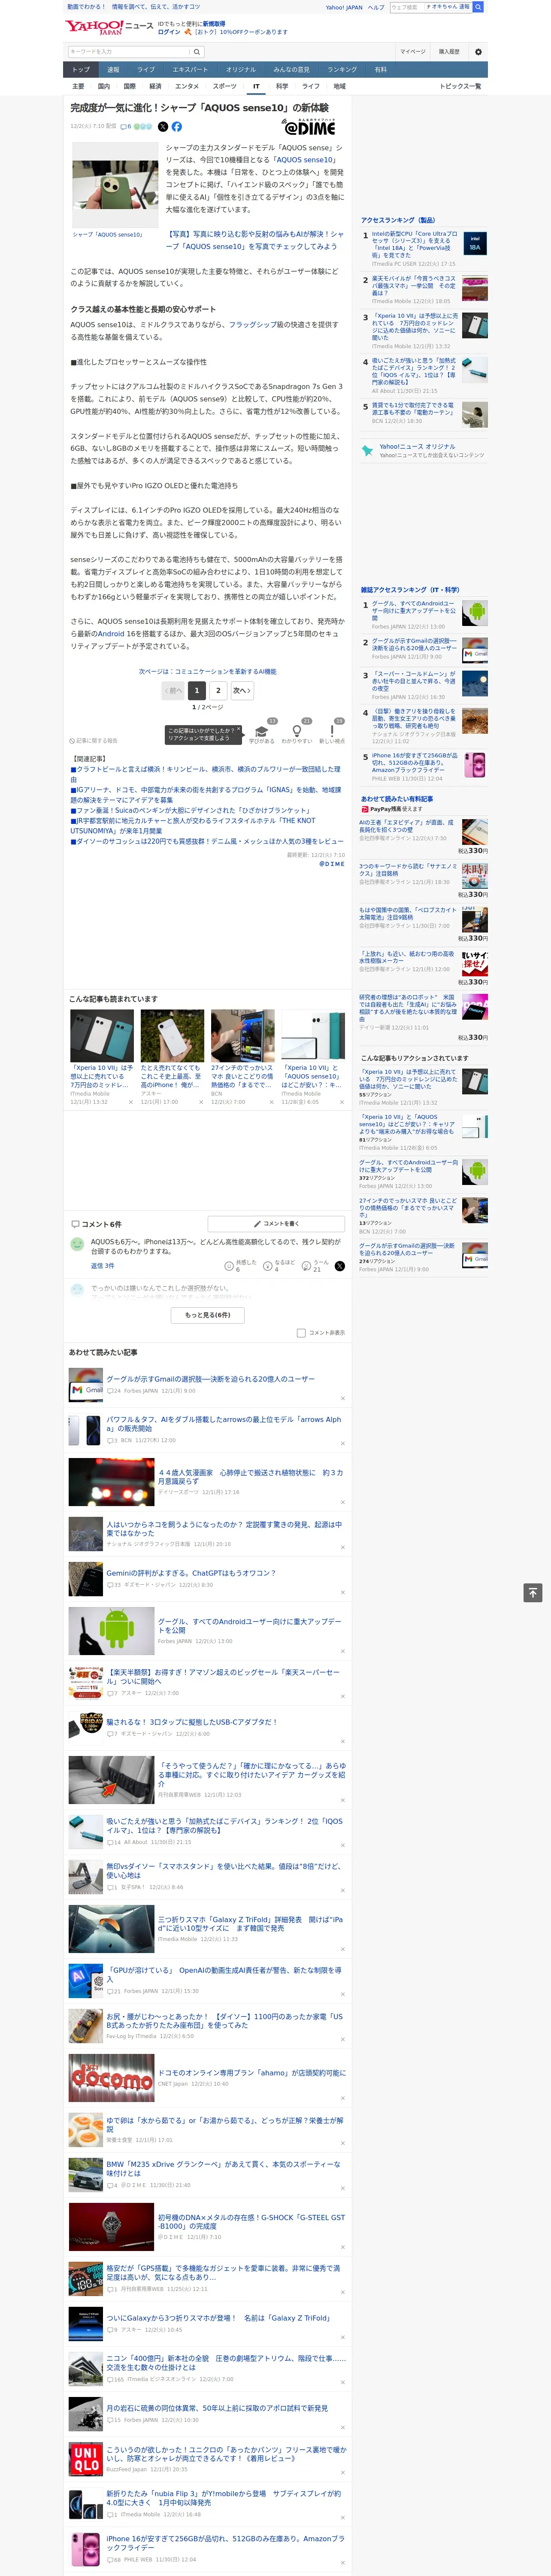Go to page 2 of the article

[x=218, y=690]
